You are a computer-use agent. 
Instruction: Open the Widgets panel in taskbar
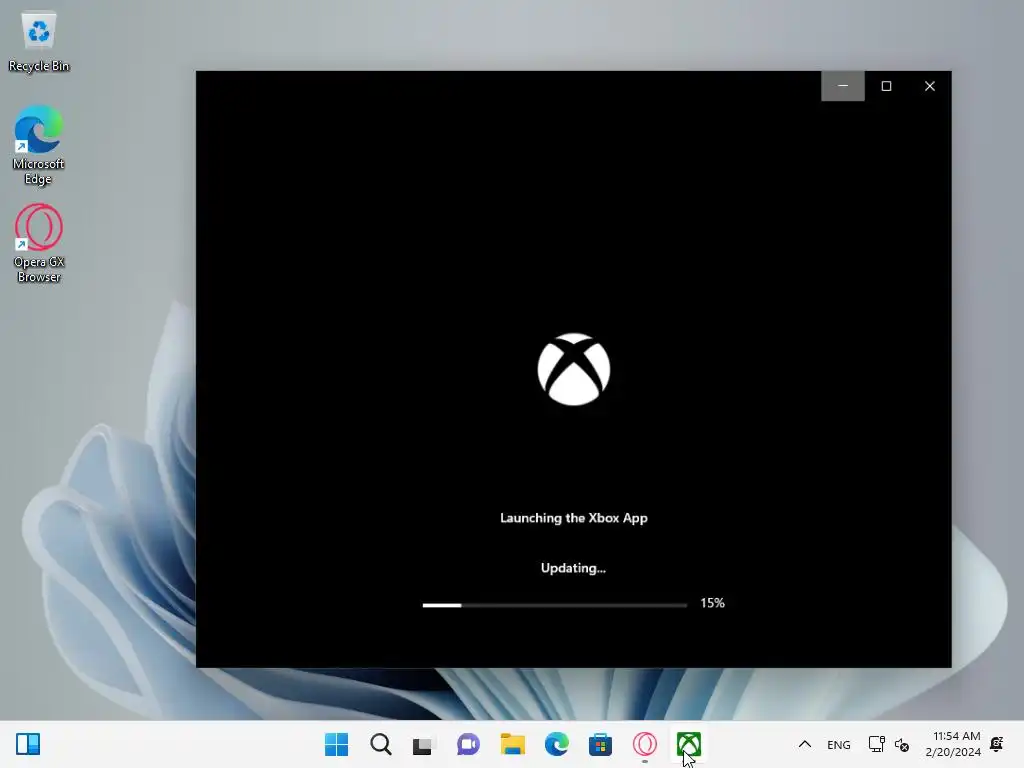pos(28,744)
